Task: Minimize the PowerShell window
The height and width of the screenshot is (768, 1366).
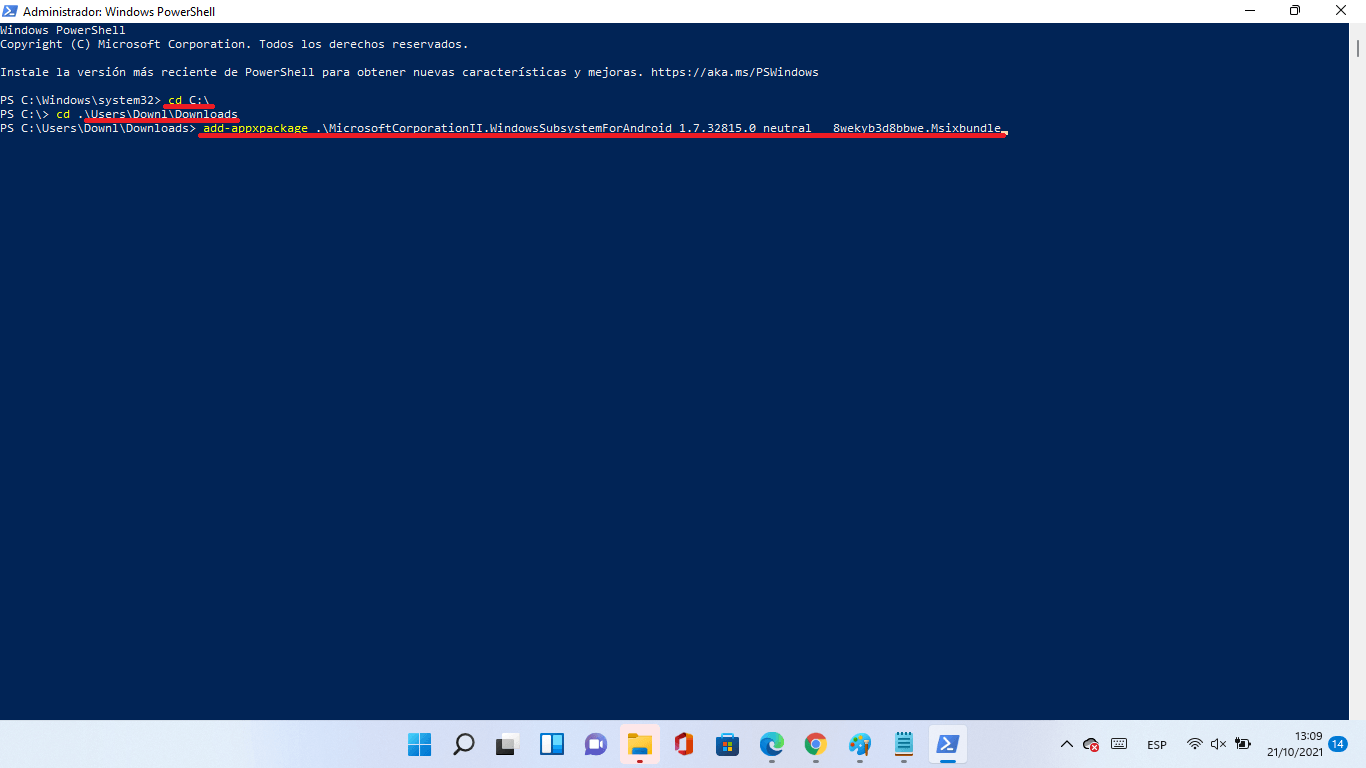Action: point(1249,11)
